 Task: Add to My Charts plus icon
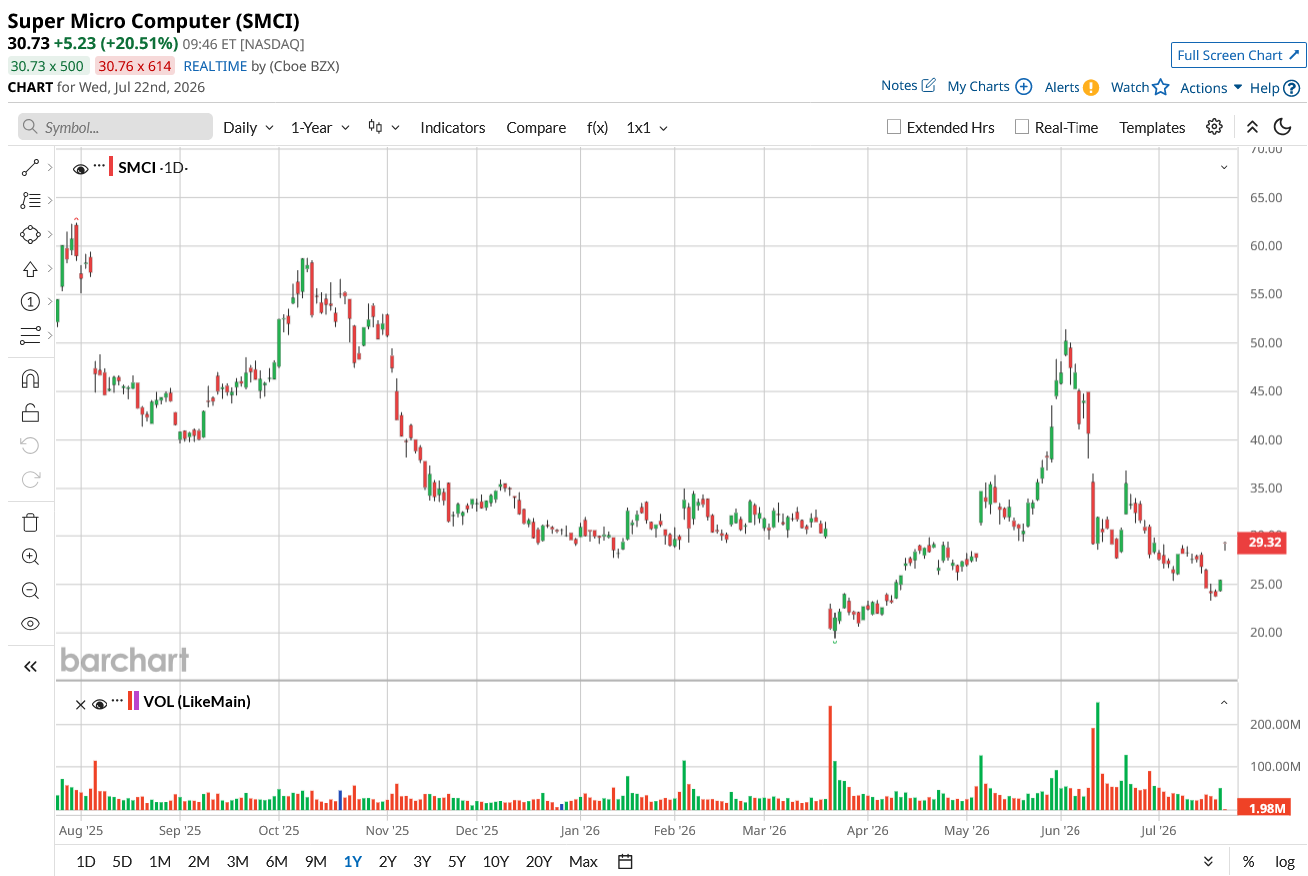pyautogui.click(x=1024, y=87)
